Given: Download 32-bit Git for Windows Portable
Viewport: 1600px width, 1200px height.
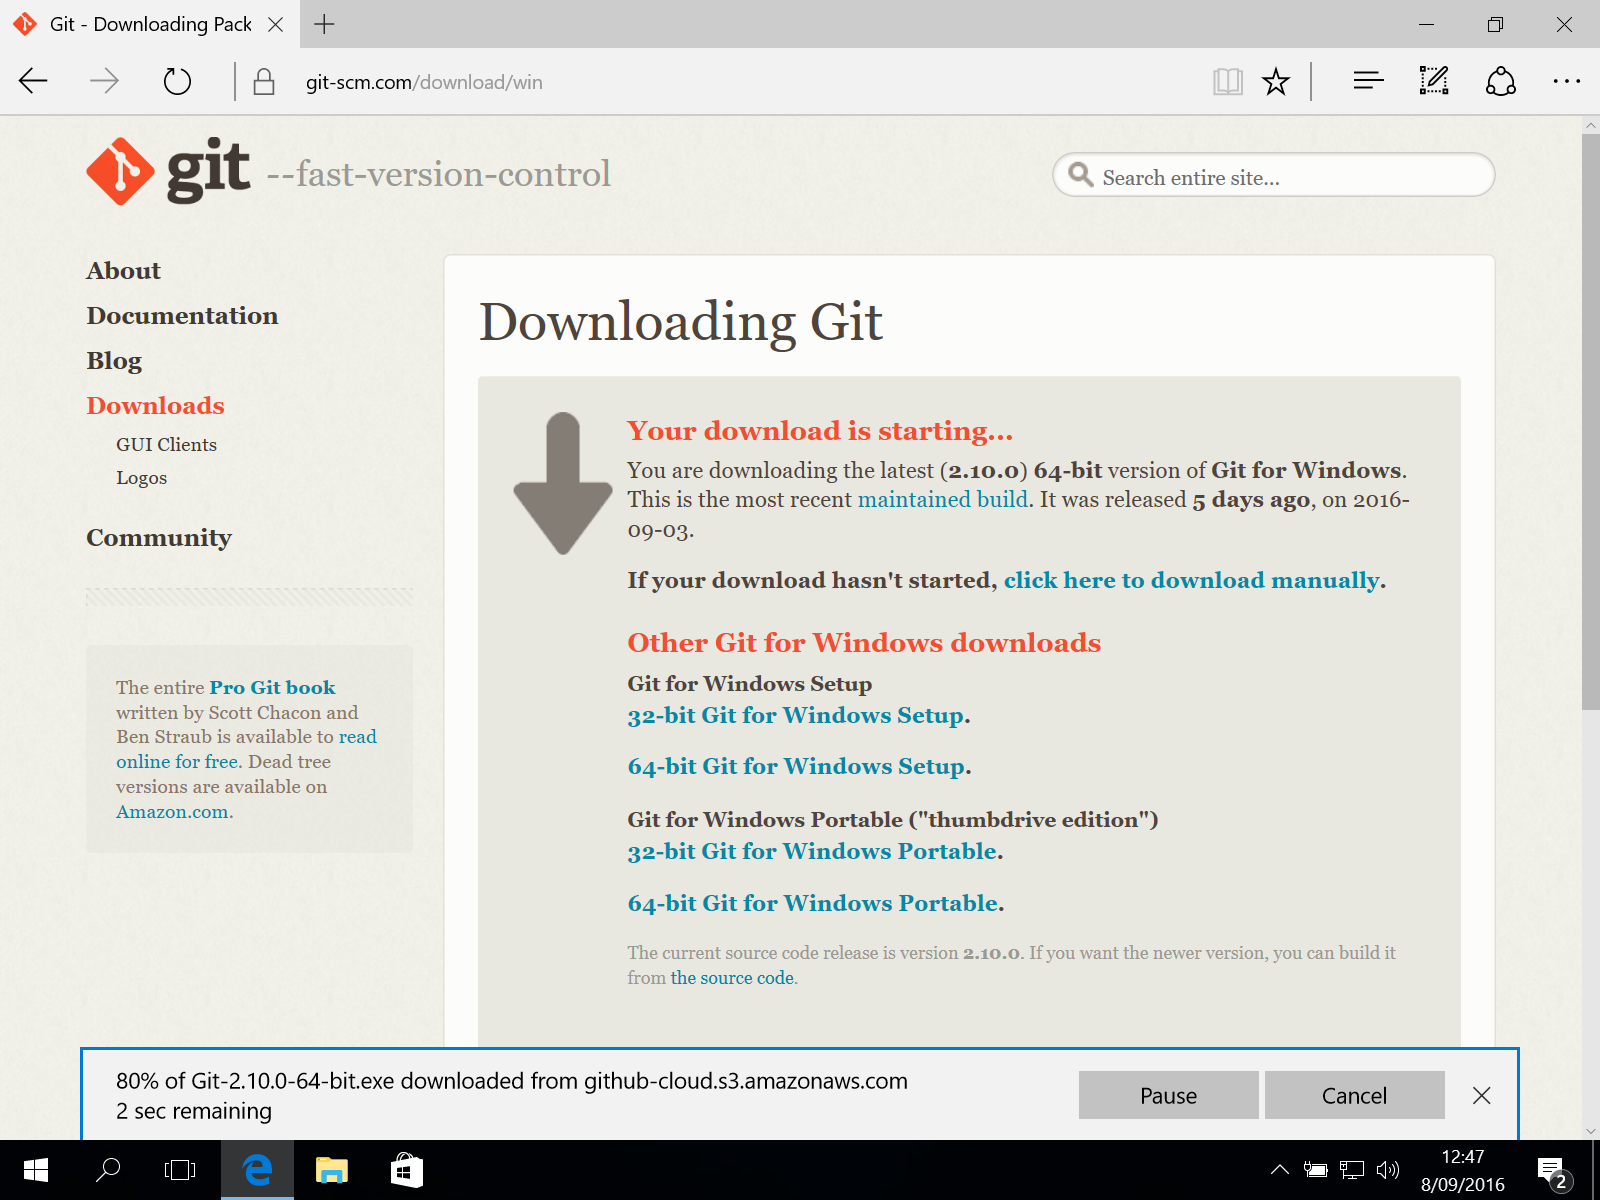Looking at the screenshot, I should [813, 851].
